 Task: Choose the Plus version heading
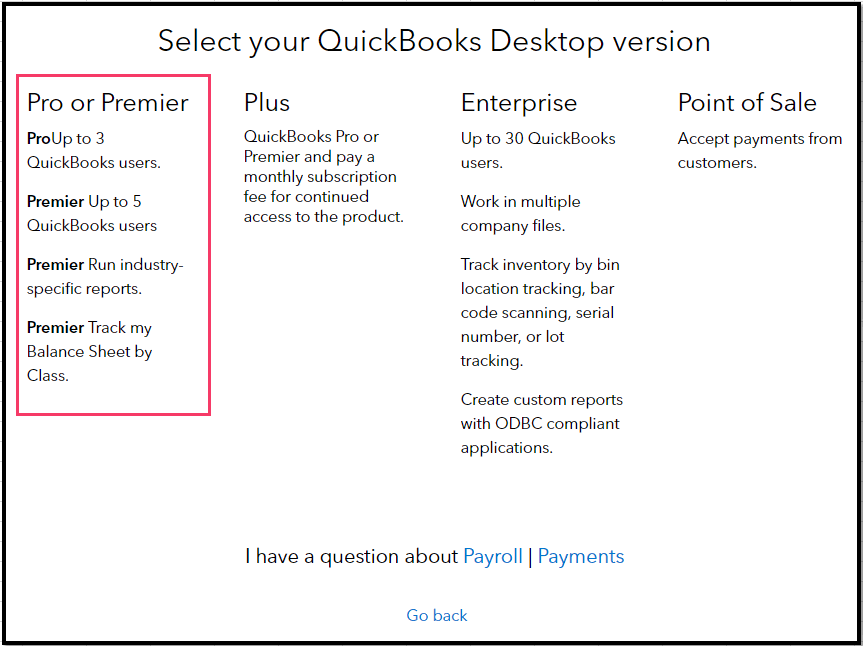(267, 103)
